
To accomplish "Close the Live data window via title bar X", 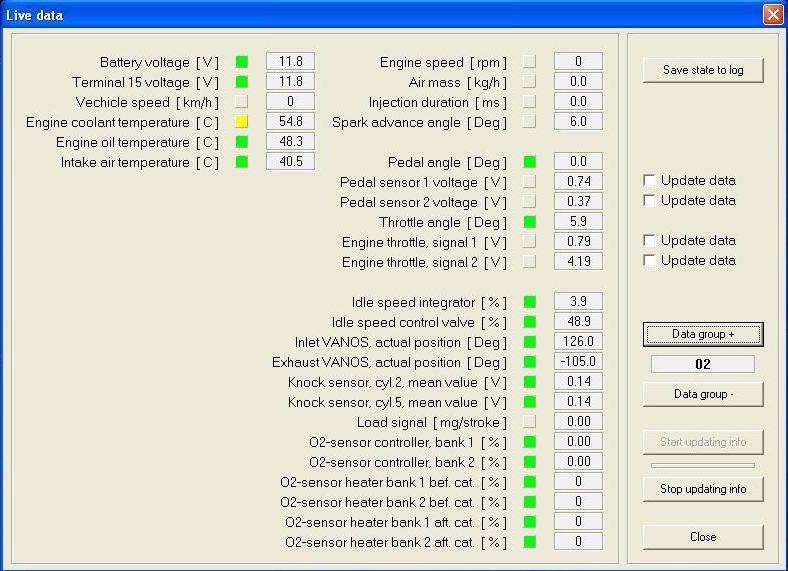I will (772, 14).
